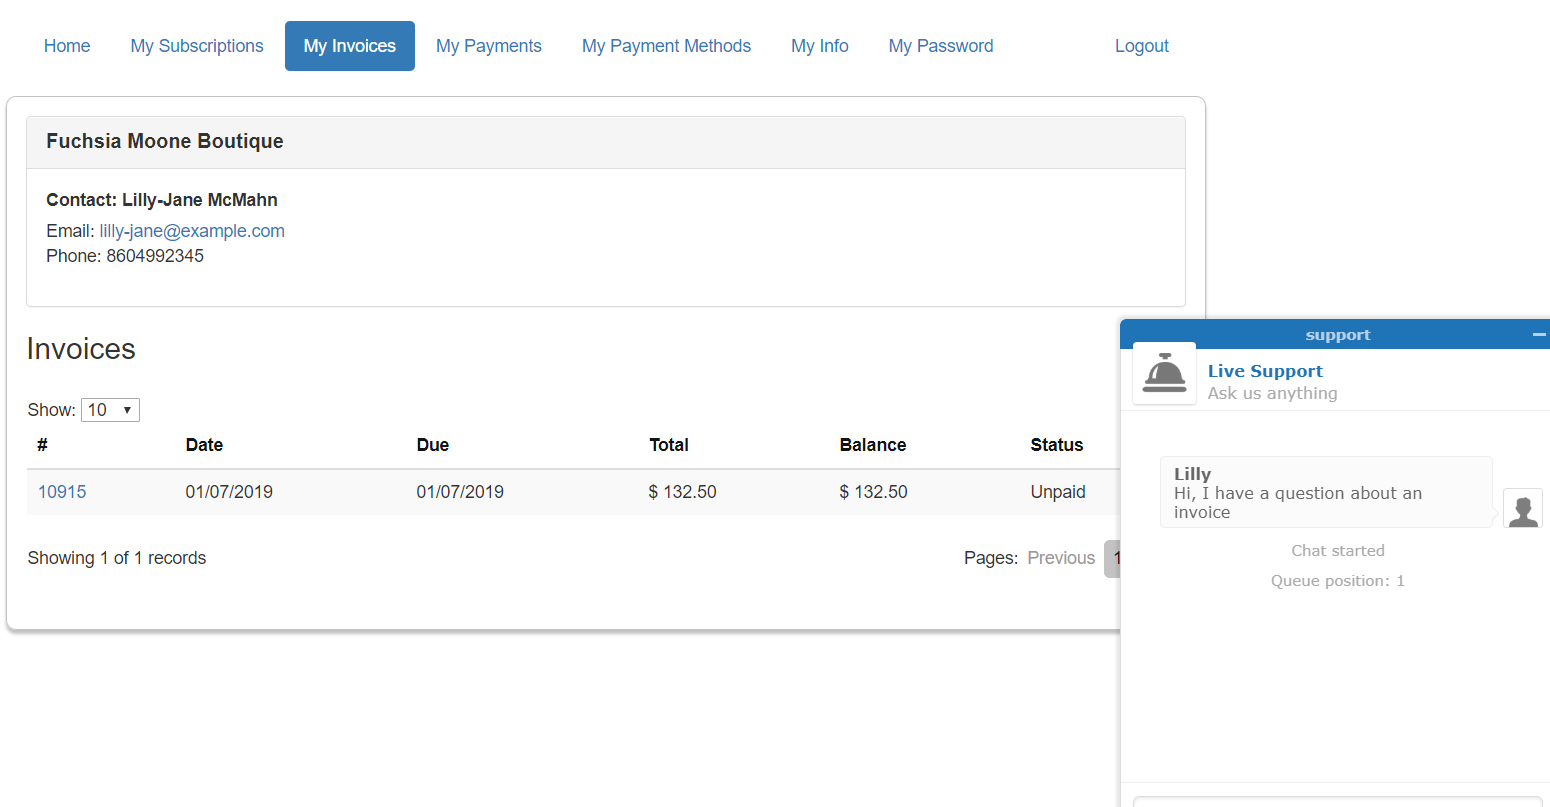Viewport: 1550px width, 807px height.
Task: Click the Live Support title link
Action: click(x=1265, y=371)
